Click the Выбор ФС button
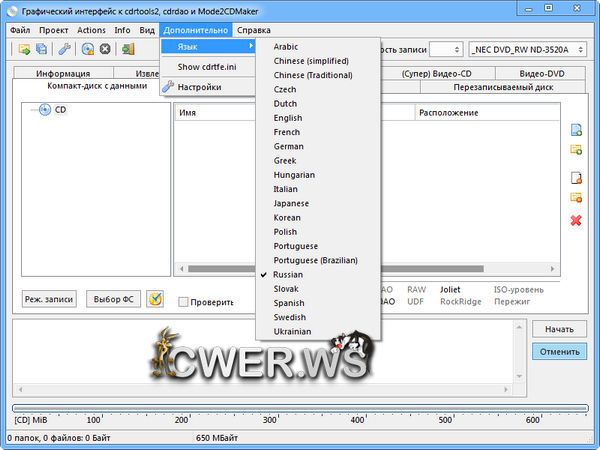 114,299
